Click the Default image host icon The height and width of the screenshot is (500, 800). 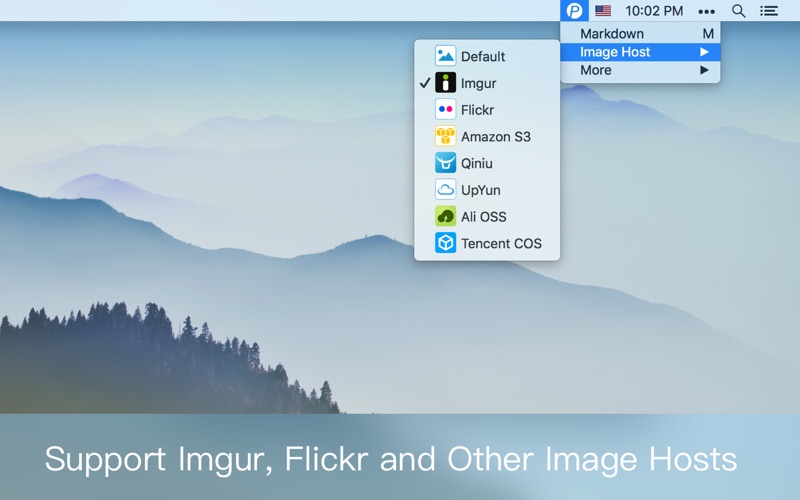pos(445,56)
